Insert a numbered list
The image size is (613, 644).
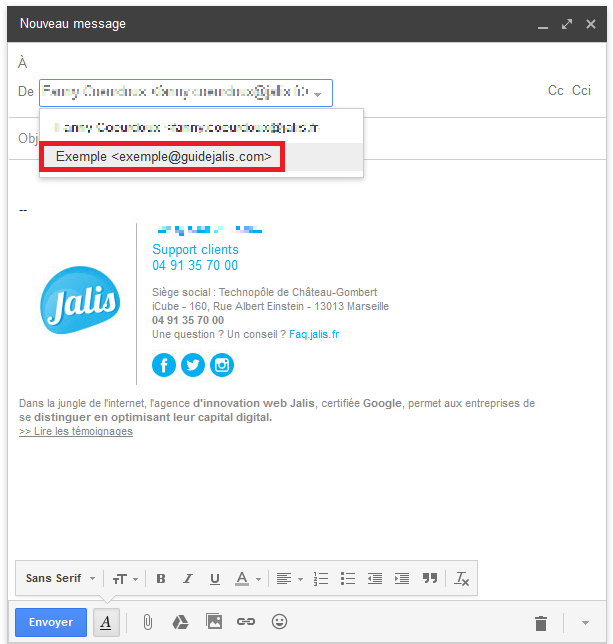(x=321, y=578)
